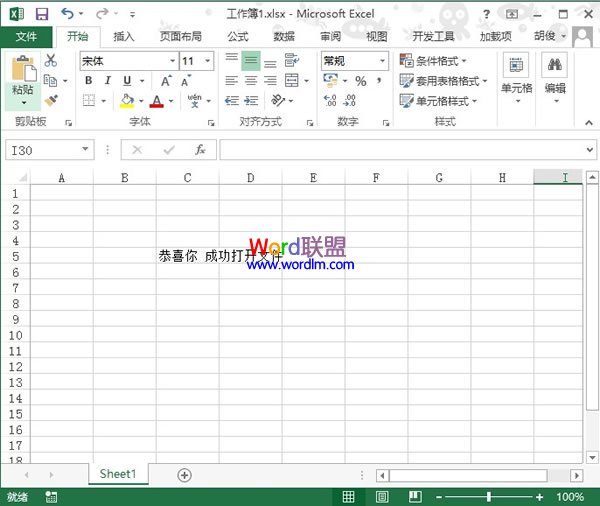The height and width of the screenshot is (506, 600).
Task: Toggle align text left
Action: pyautogui.click(x=232, y=80)
